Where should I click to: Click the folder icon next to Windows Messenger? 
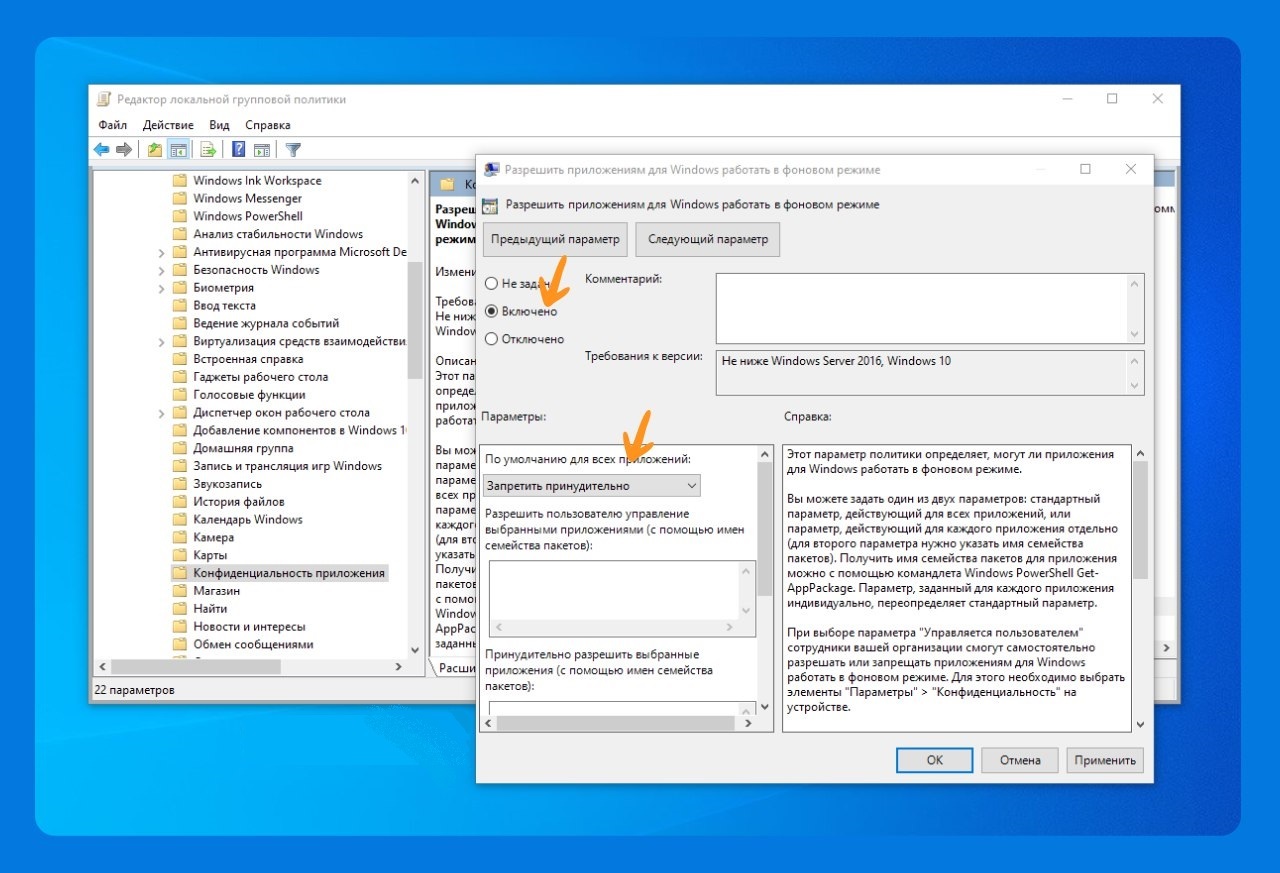[180, 198]
